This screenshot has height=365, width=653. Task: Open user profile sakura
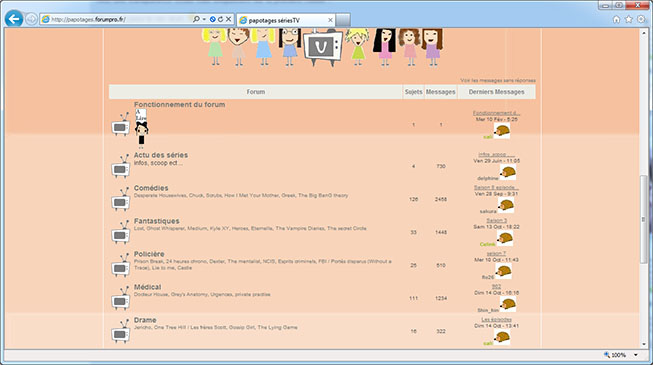488,211
